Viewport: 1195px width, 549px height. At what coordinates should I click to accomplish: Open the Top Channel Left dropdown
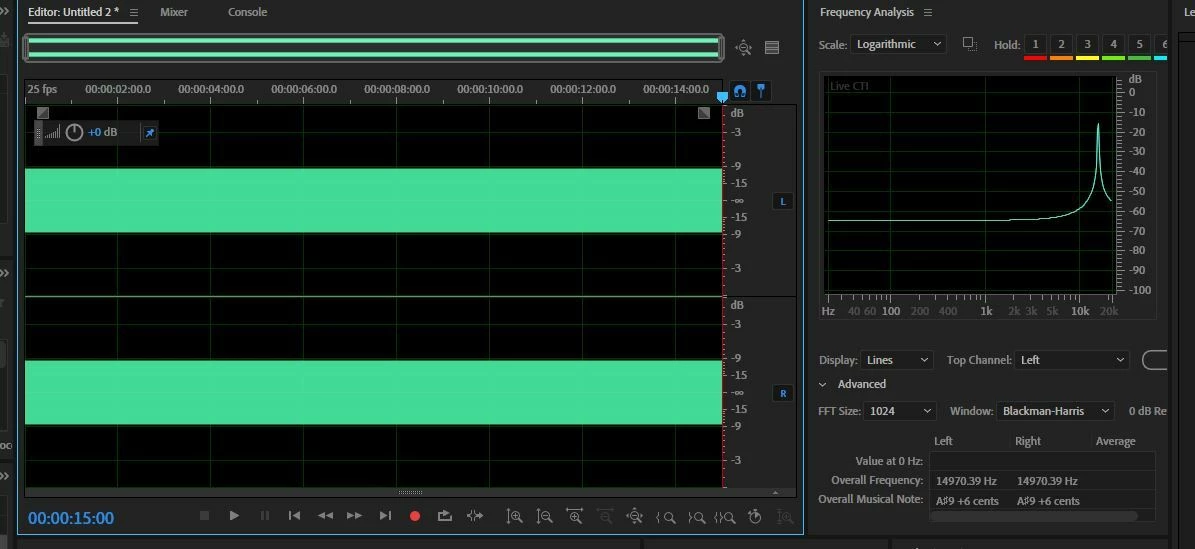point(1072,360)
